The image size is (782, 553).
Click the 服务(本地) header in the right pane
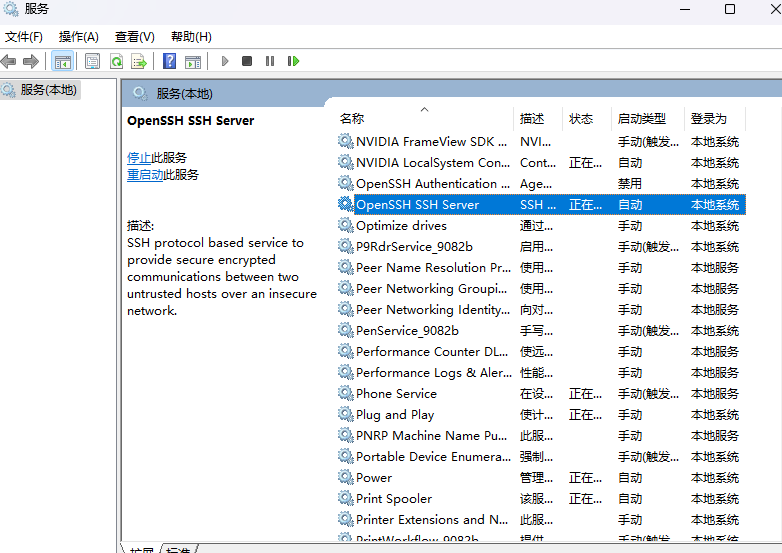pos(185,94)
